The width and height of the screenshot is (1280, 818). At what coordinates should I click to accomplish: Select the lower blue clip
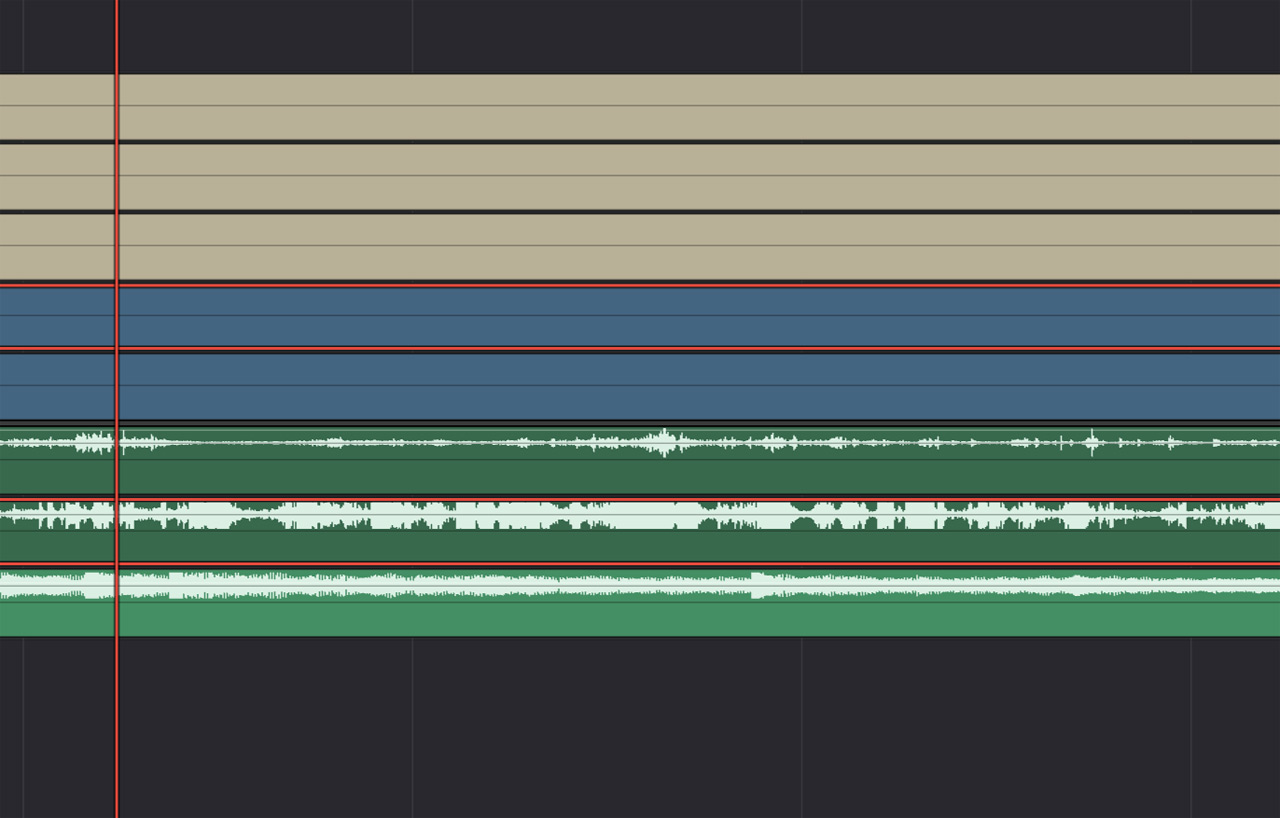[x=640, y=403]
